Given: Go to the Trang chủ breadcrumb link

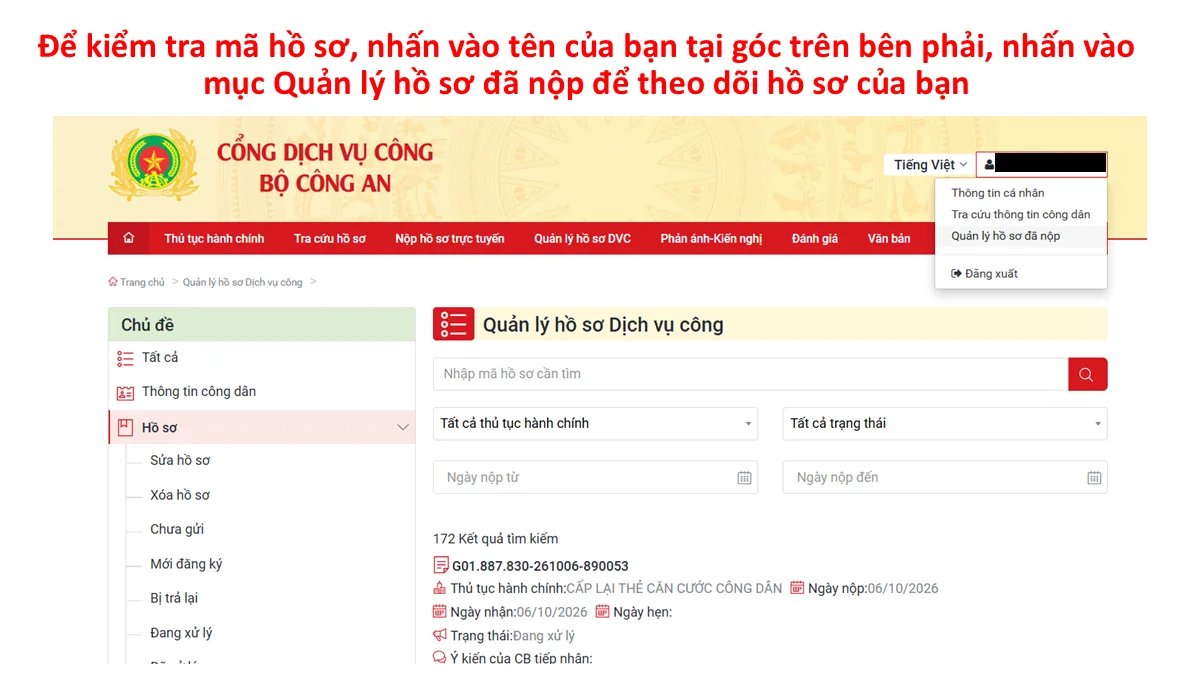Looking at the screenshot, I should point(142,282).
